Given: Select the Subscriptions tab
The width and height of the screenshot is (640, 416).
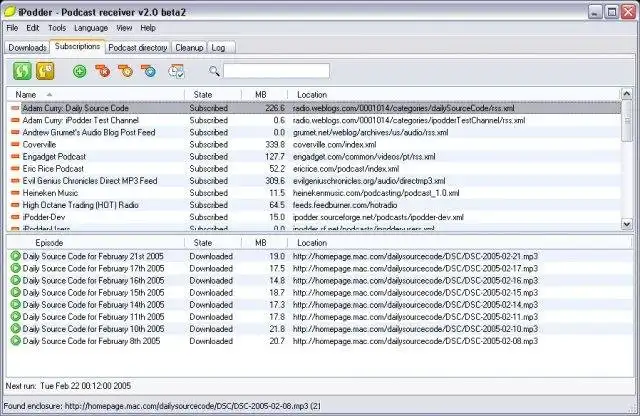Looking at the screenshot, I should coord(78,46).
